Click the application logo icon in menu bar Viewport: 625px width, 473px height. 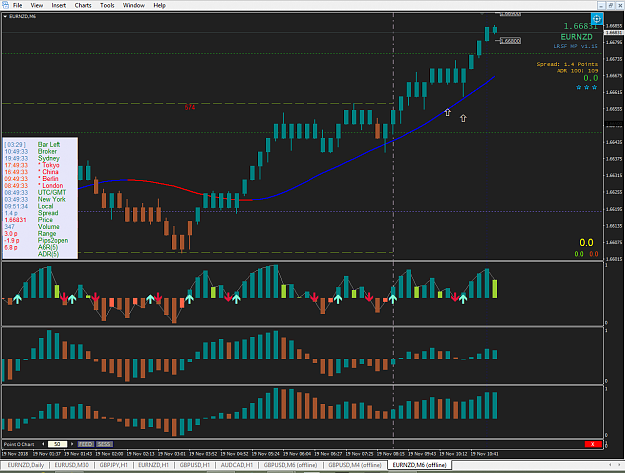pyautogui.click(x=5, y=5)
